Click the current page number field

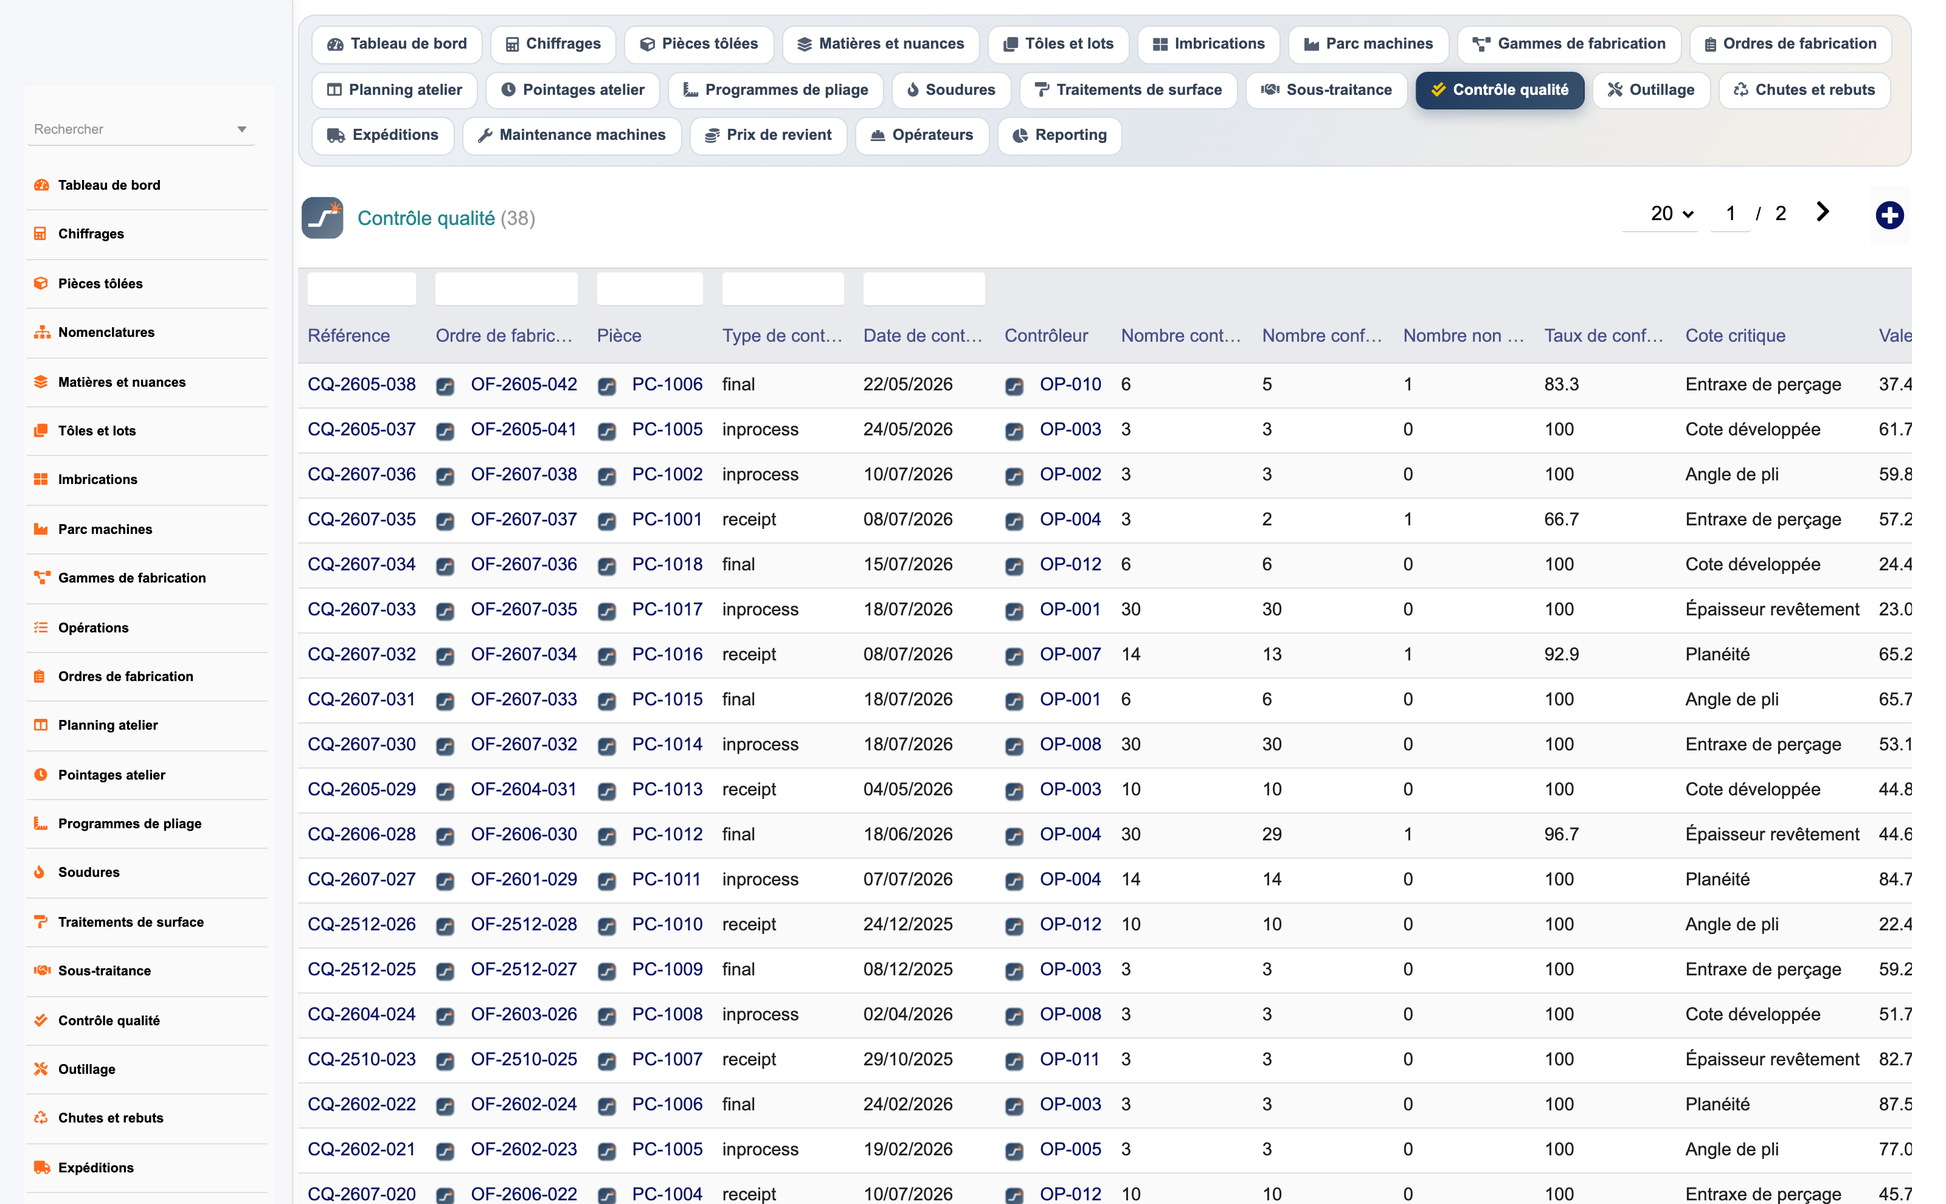tap(1730, 213)
